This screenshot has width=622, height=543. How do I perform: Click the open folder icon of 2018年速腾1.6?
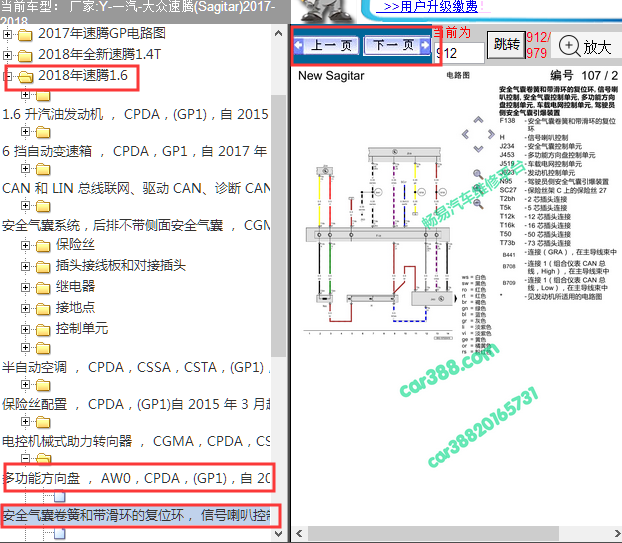pos(25,77)
